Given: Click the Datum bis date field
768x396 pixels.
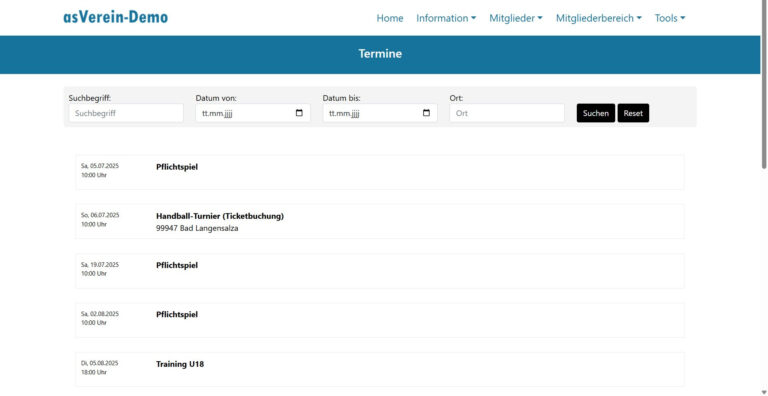Looking at the screenshot, I should (x=380, y=113).
